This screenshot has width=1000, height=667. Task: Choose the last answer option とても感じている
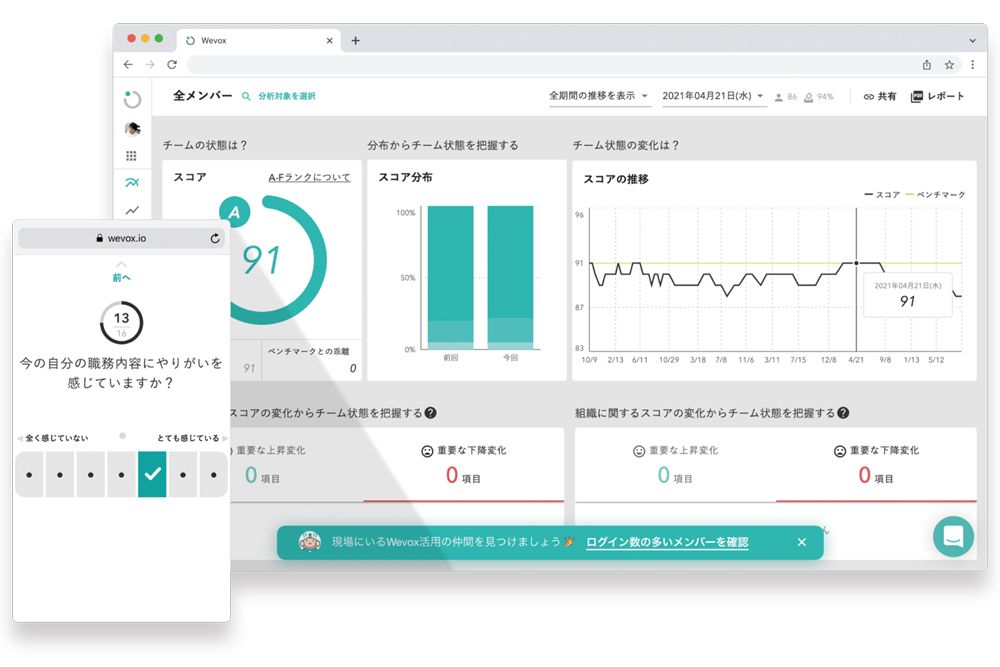(213, 474)
